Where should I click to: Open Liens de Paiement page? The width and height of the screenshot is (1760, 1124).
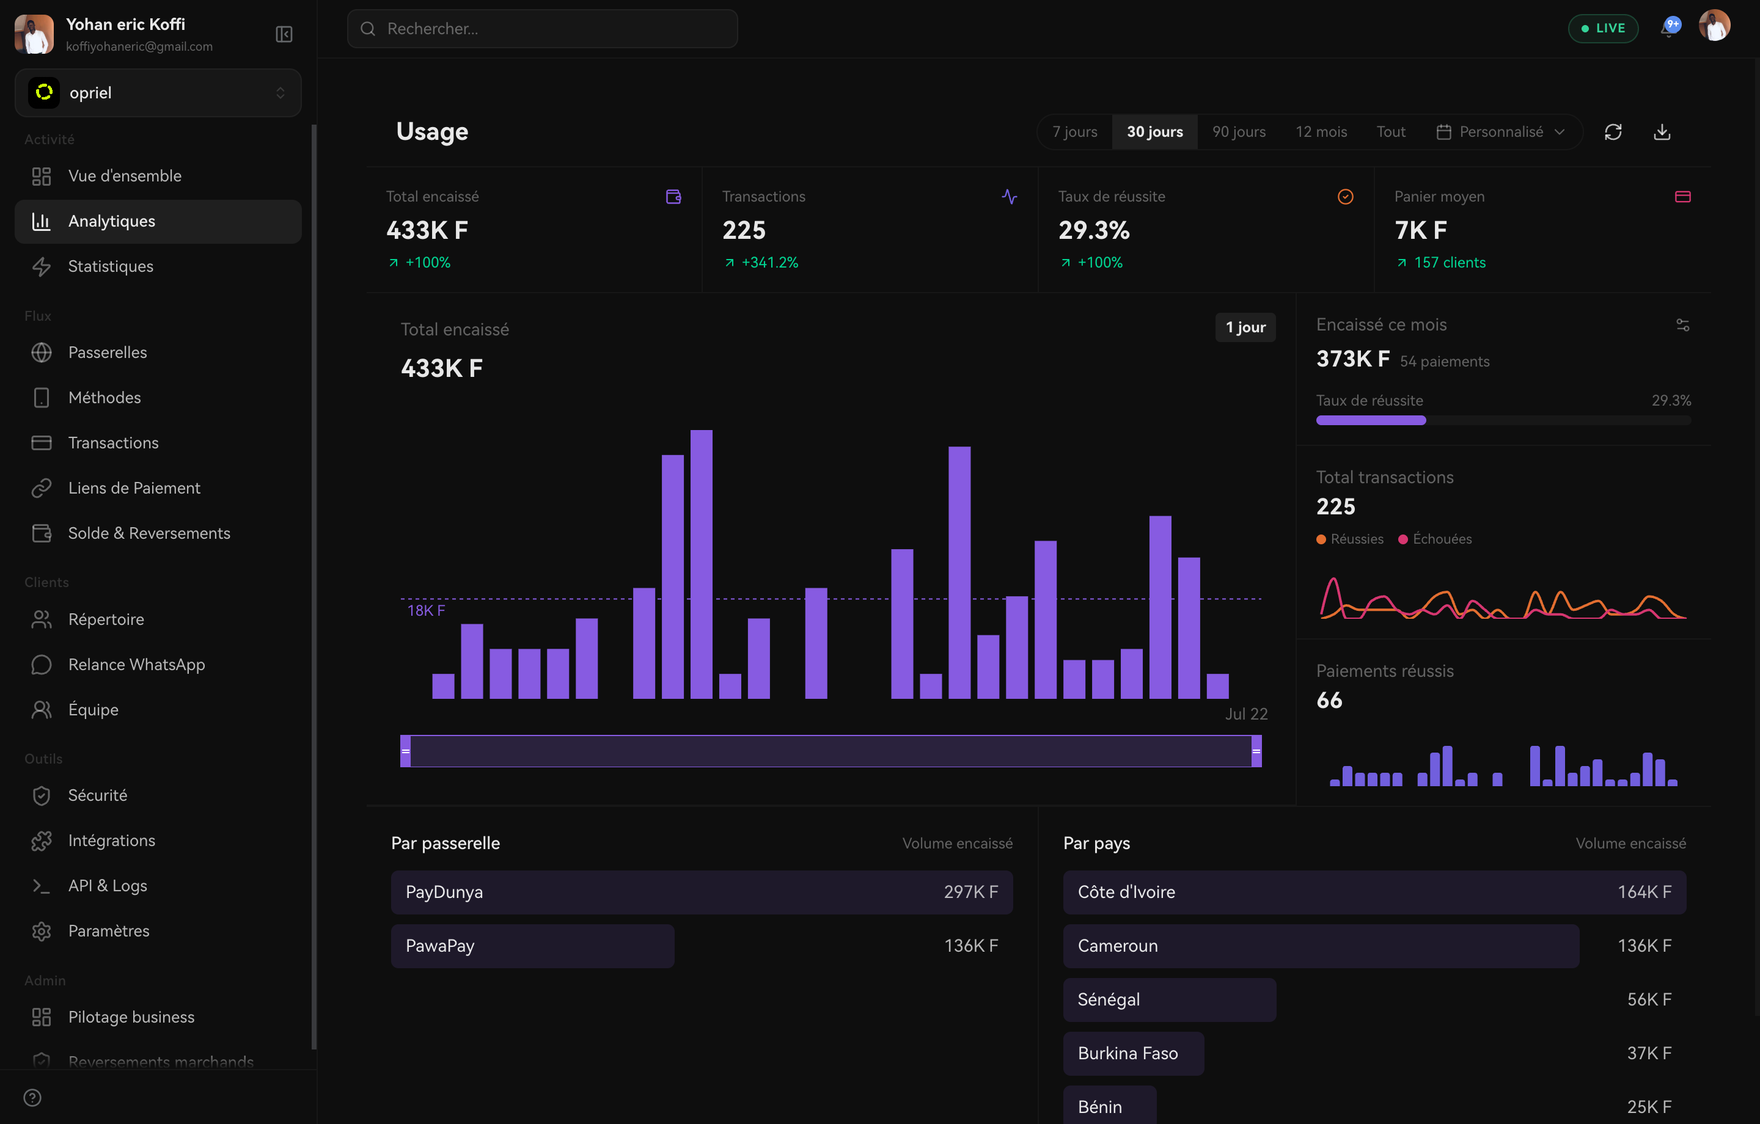click(158, 488)
